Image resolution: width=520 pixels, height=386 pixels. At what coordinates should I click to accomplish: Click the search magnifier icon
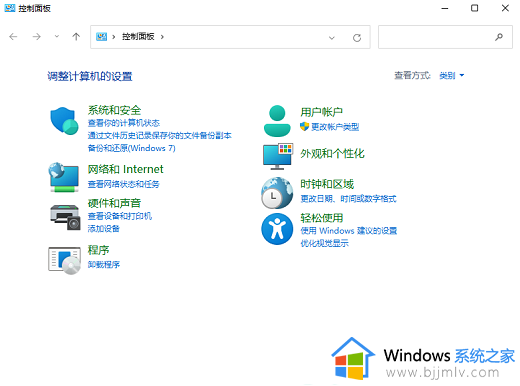499,37
